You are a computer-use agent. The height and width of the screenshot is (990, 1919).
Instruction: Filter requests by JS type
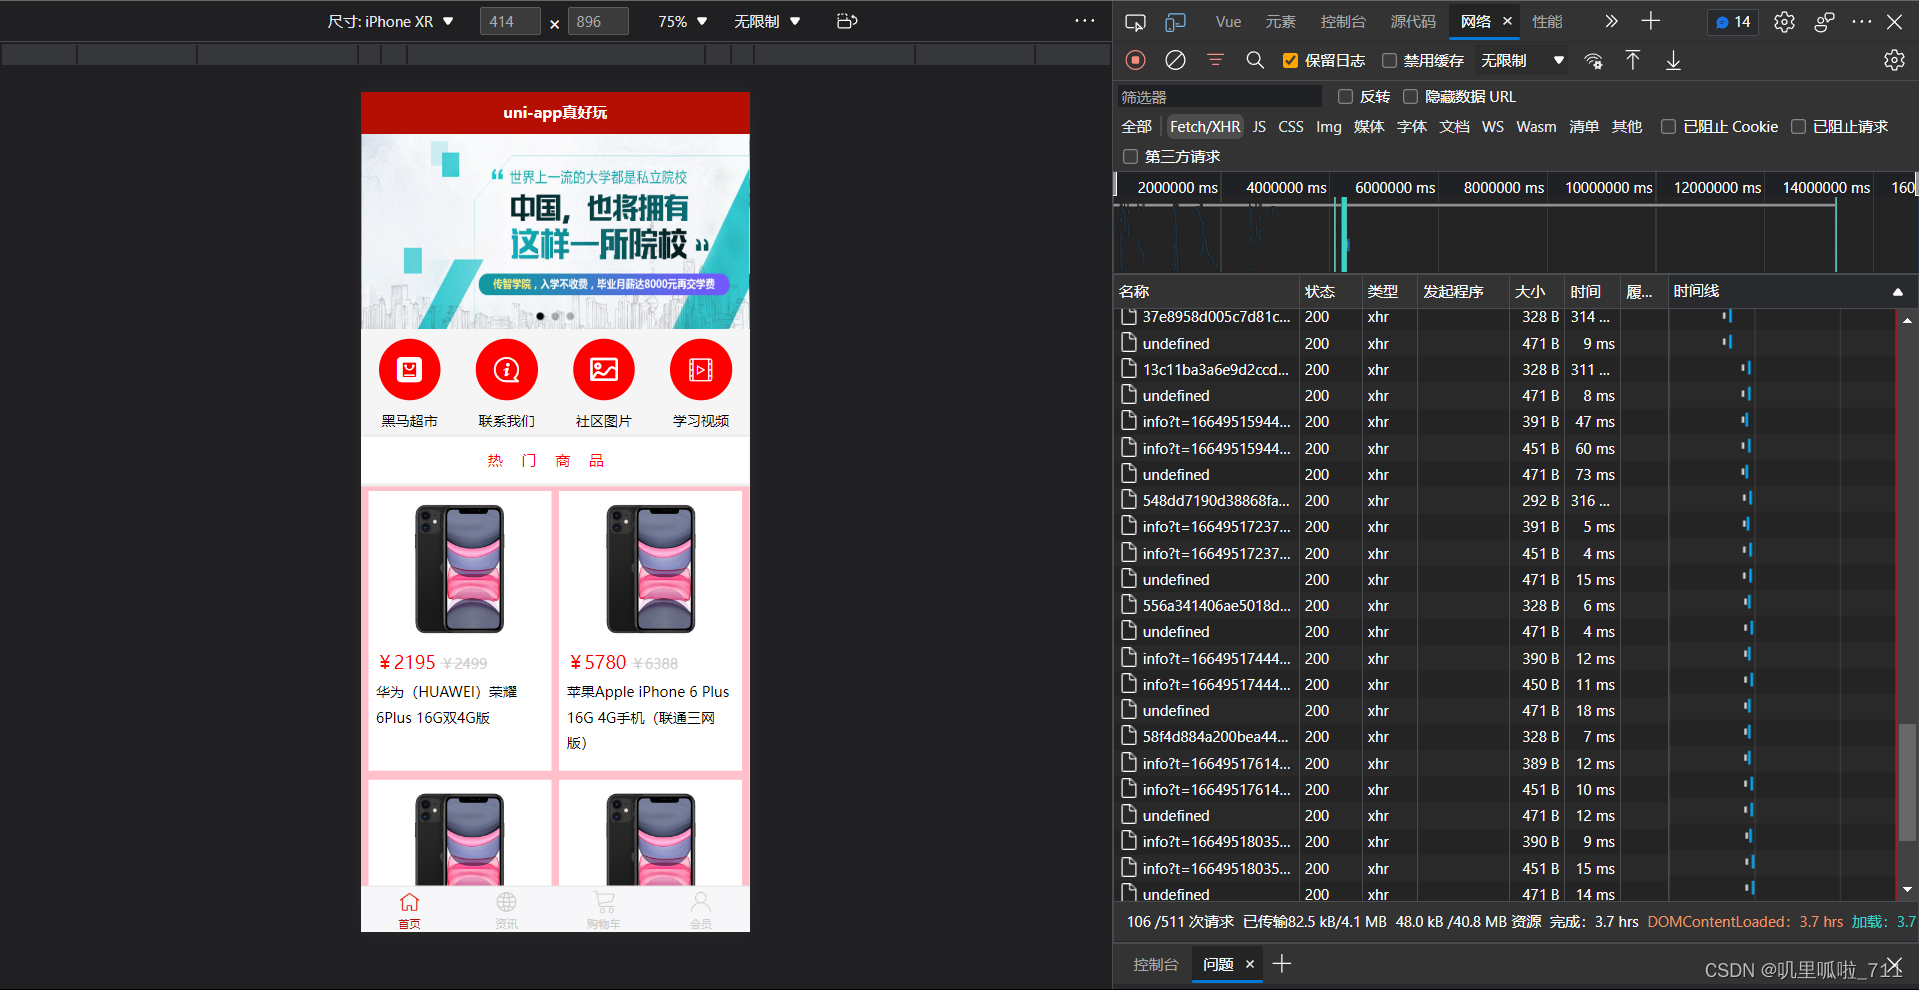pyautogui.click(x=1259, y=127)
